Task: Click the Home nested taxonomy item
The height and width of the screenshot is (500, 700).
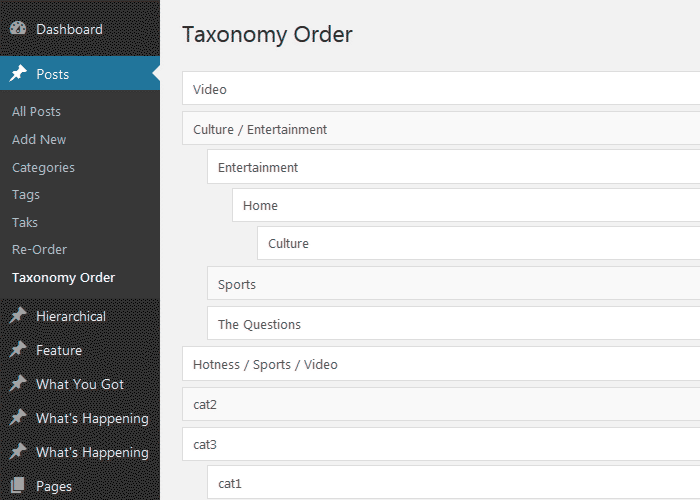Action: pyautogui.click(x=465, y=205)
